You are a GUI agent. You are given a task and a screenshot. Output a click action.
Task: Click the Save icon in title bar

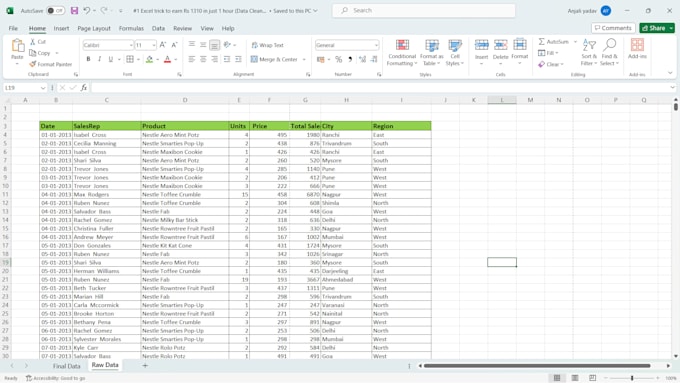pos(74,10)
